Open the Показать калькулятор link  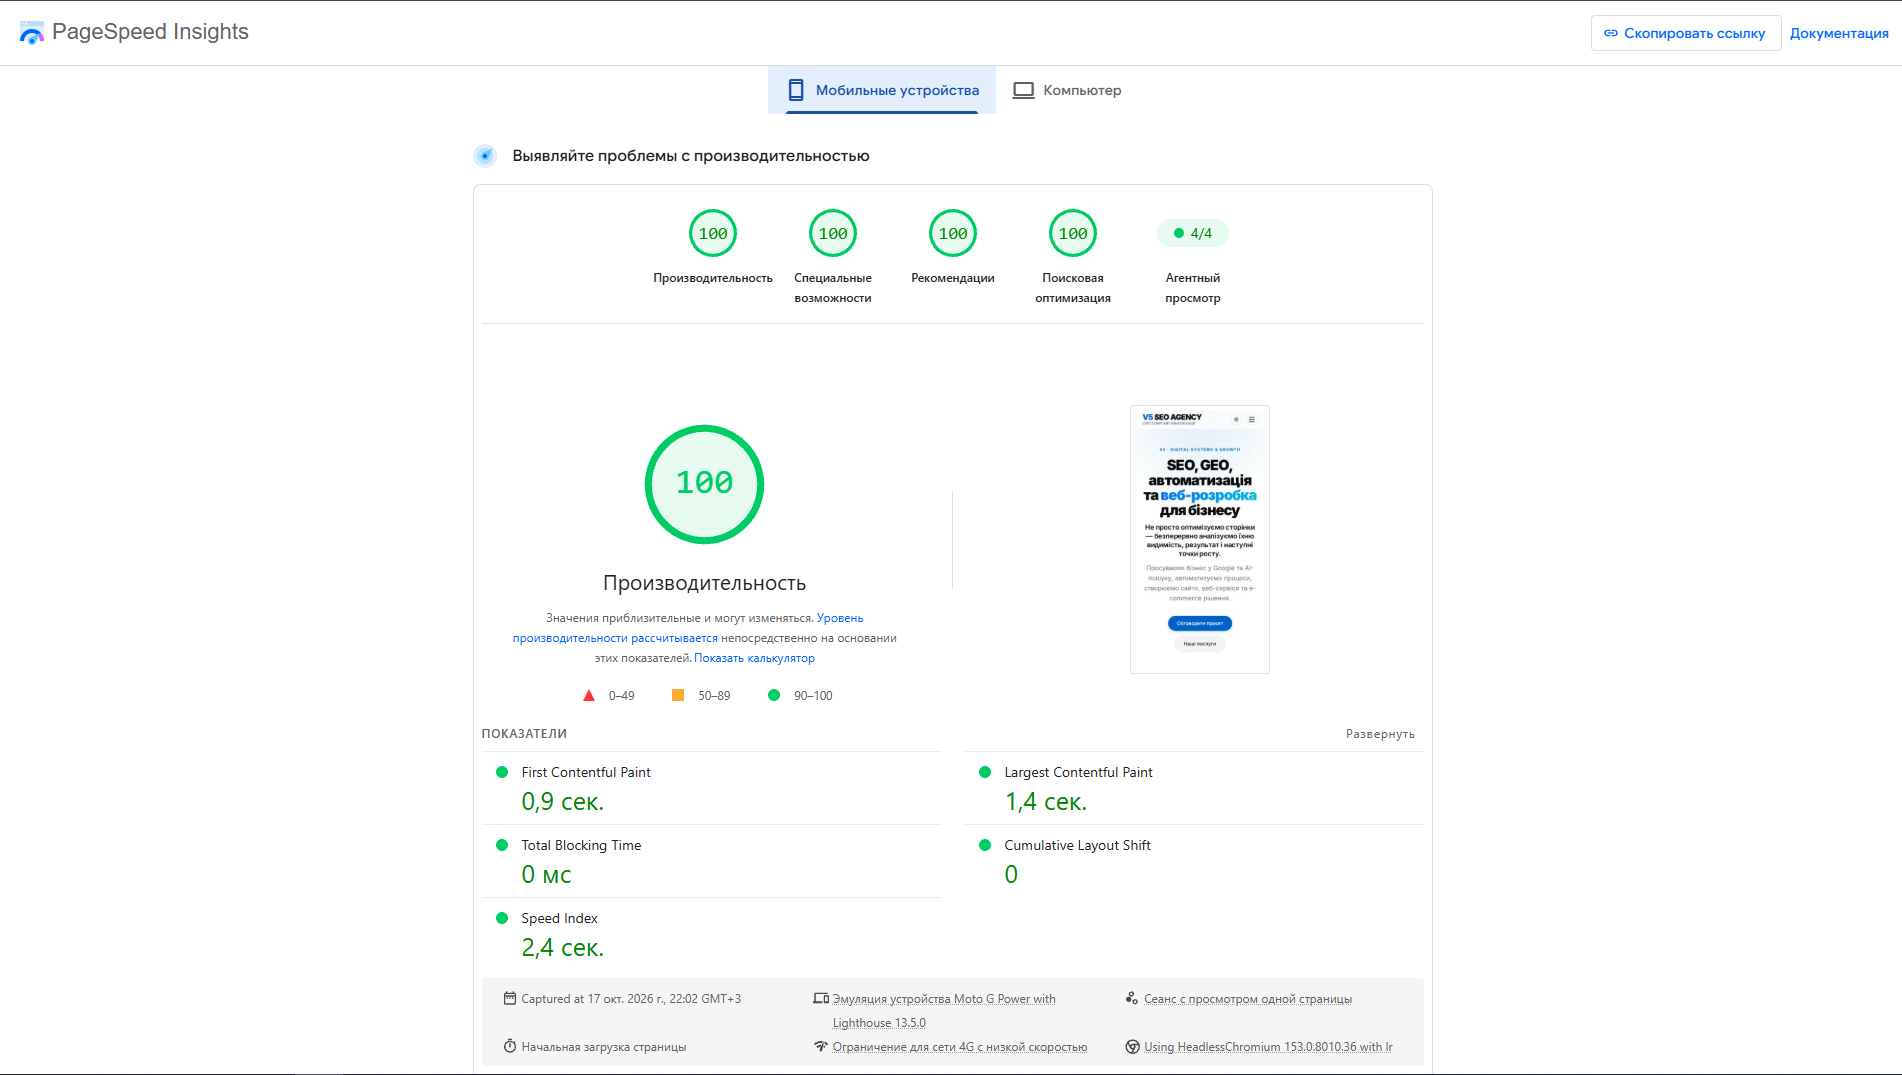(754, 658)
